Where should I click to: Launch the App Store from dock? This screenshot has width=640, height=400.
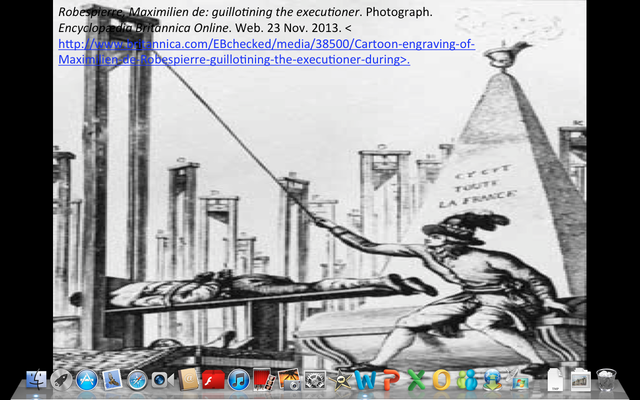point(87,380)
